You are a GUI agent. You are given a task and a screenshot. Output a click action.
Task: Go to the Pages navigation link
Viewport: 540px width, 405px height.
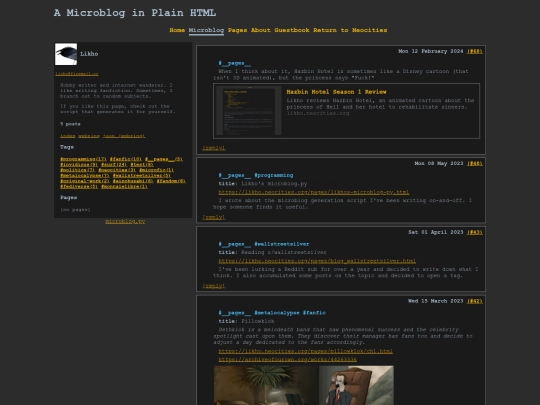click(237, 30)
